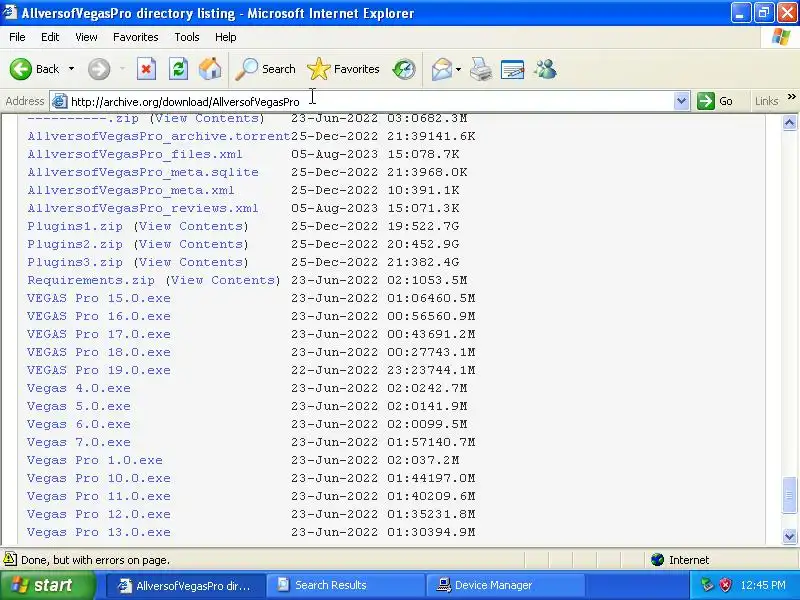Screen dimensions: 800x600
Task: Download Plugins2.zip
Action: click(75, 244)
